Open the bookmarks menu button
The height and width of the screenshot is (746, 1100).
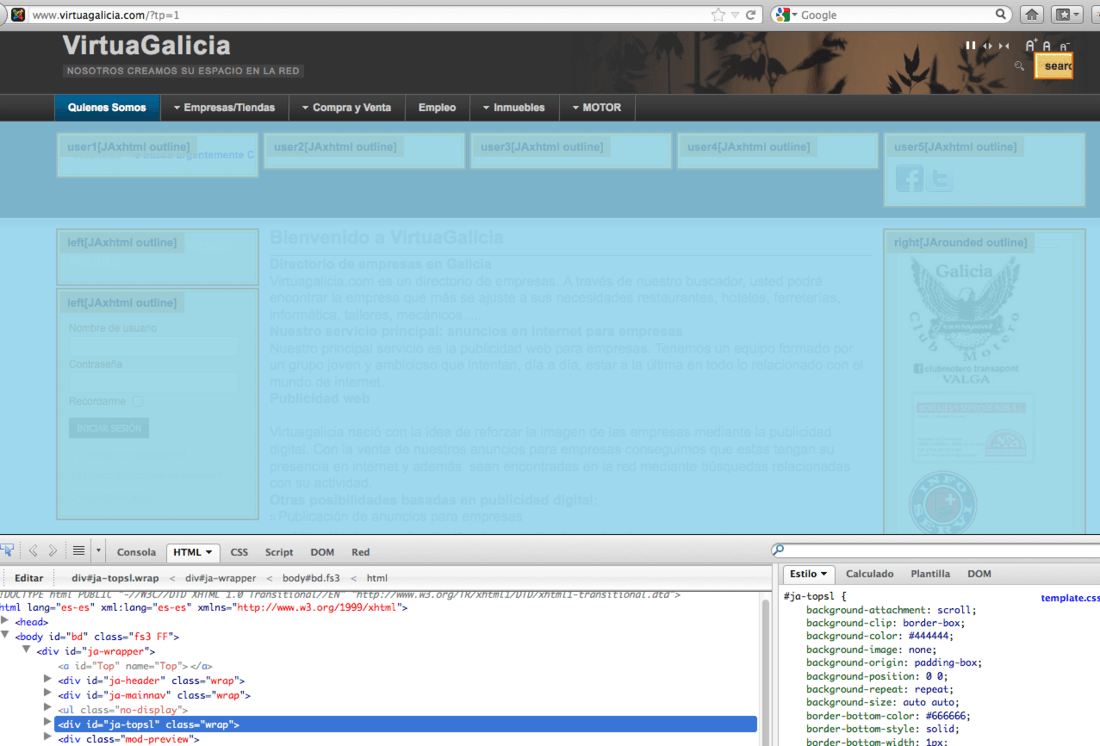point(1066,15)
